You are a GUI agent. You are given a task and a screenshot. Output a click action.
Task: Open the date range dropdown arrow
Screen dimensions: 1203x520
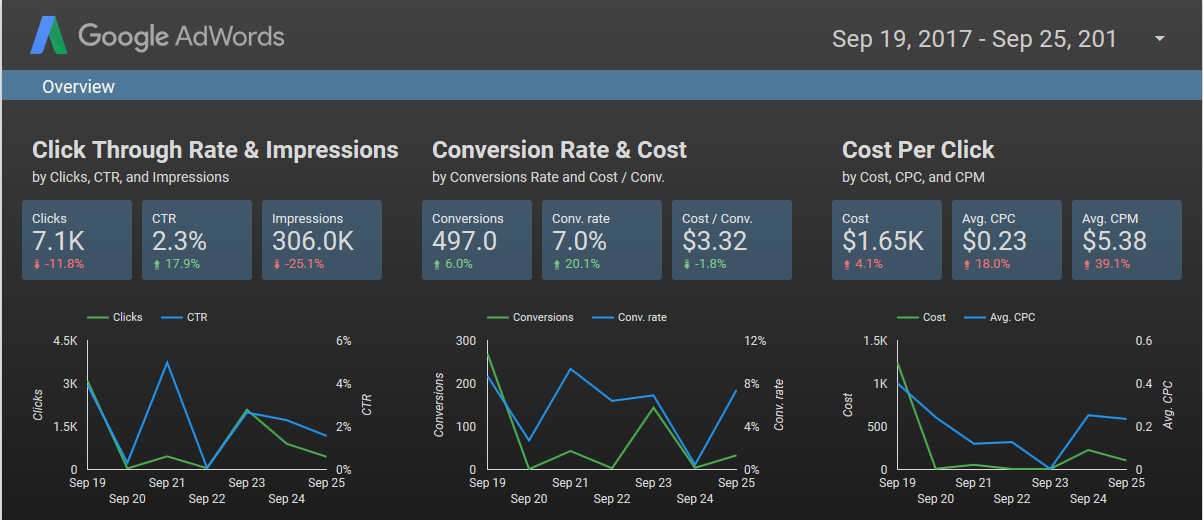pyautogui.click(x=1160, y=39)
